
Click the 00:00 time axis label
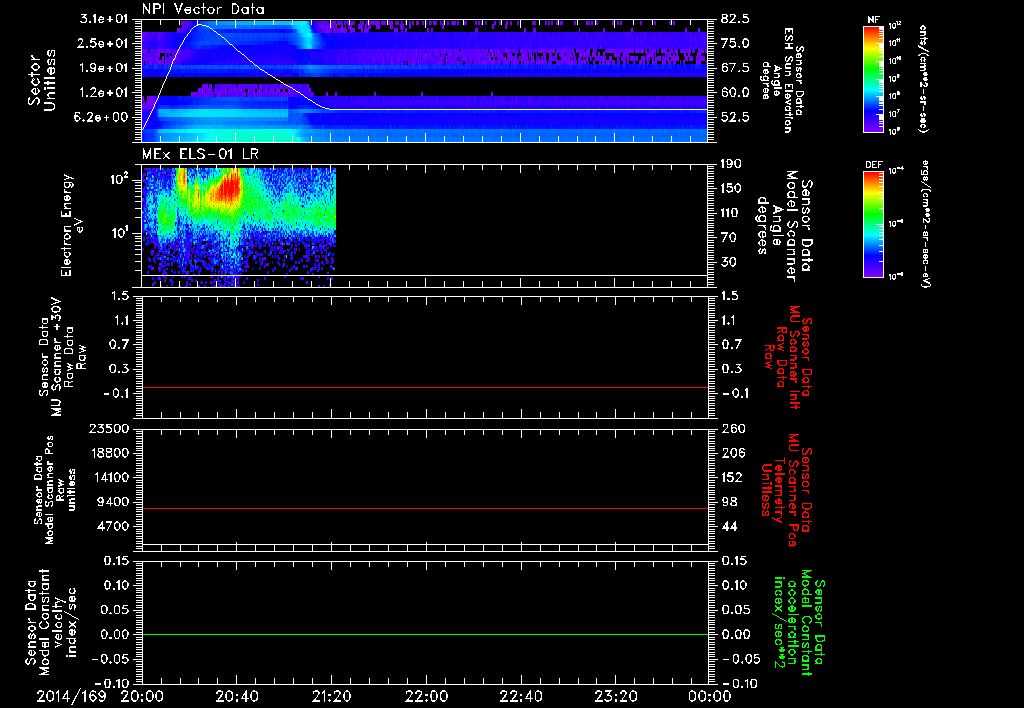point(710,696)
